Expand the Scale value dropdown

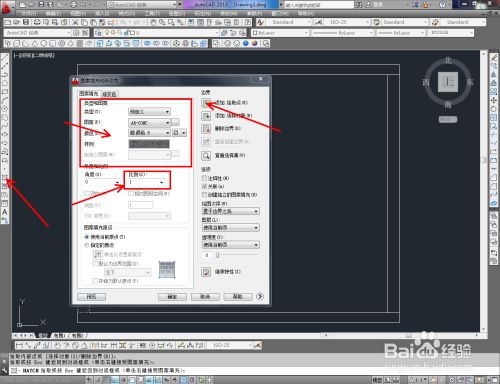coord(161,182)
